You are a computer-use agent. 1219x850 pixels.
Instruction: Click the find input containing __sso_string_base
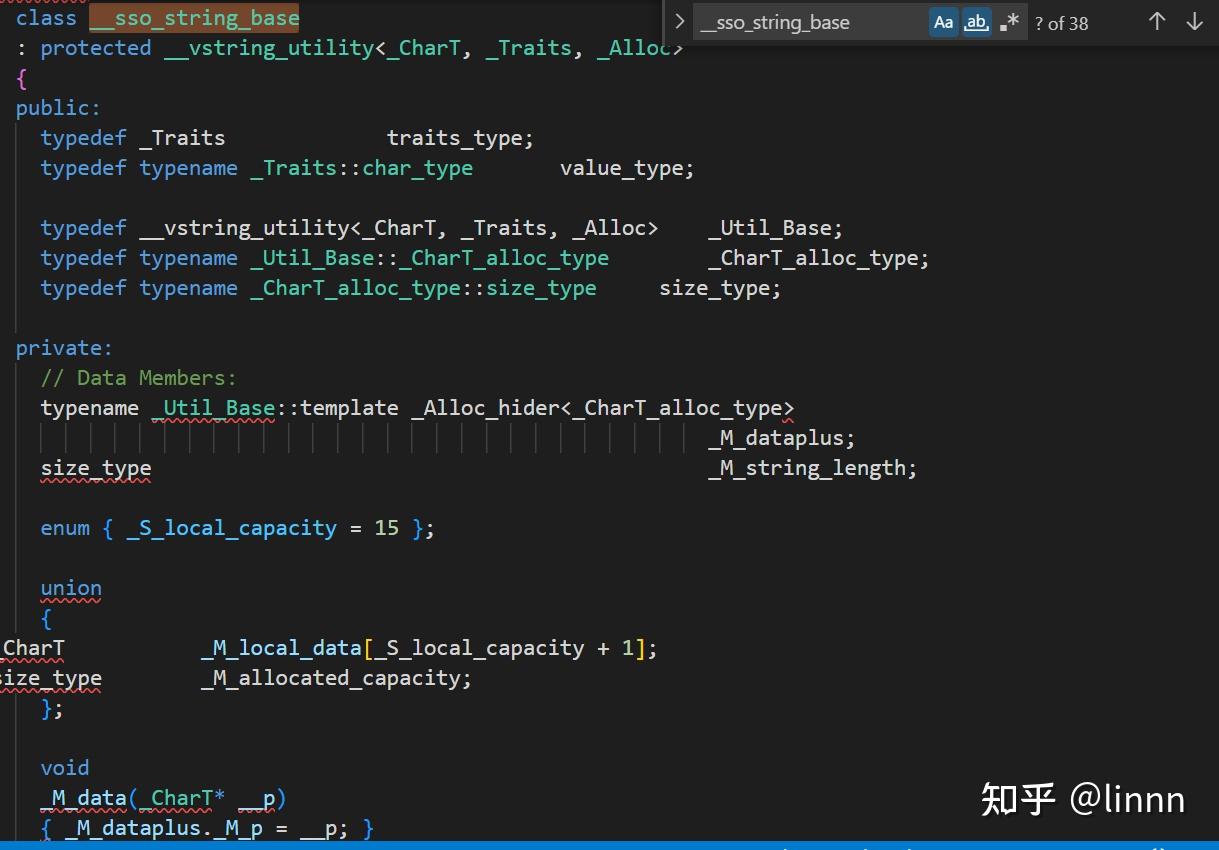pos(809,22)
